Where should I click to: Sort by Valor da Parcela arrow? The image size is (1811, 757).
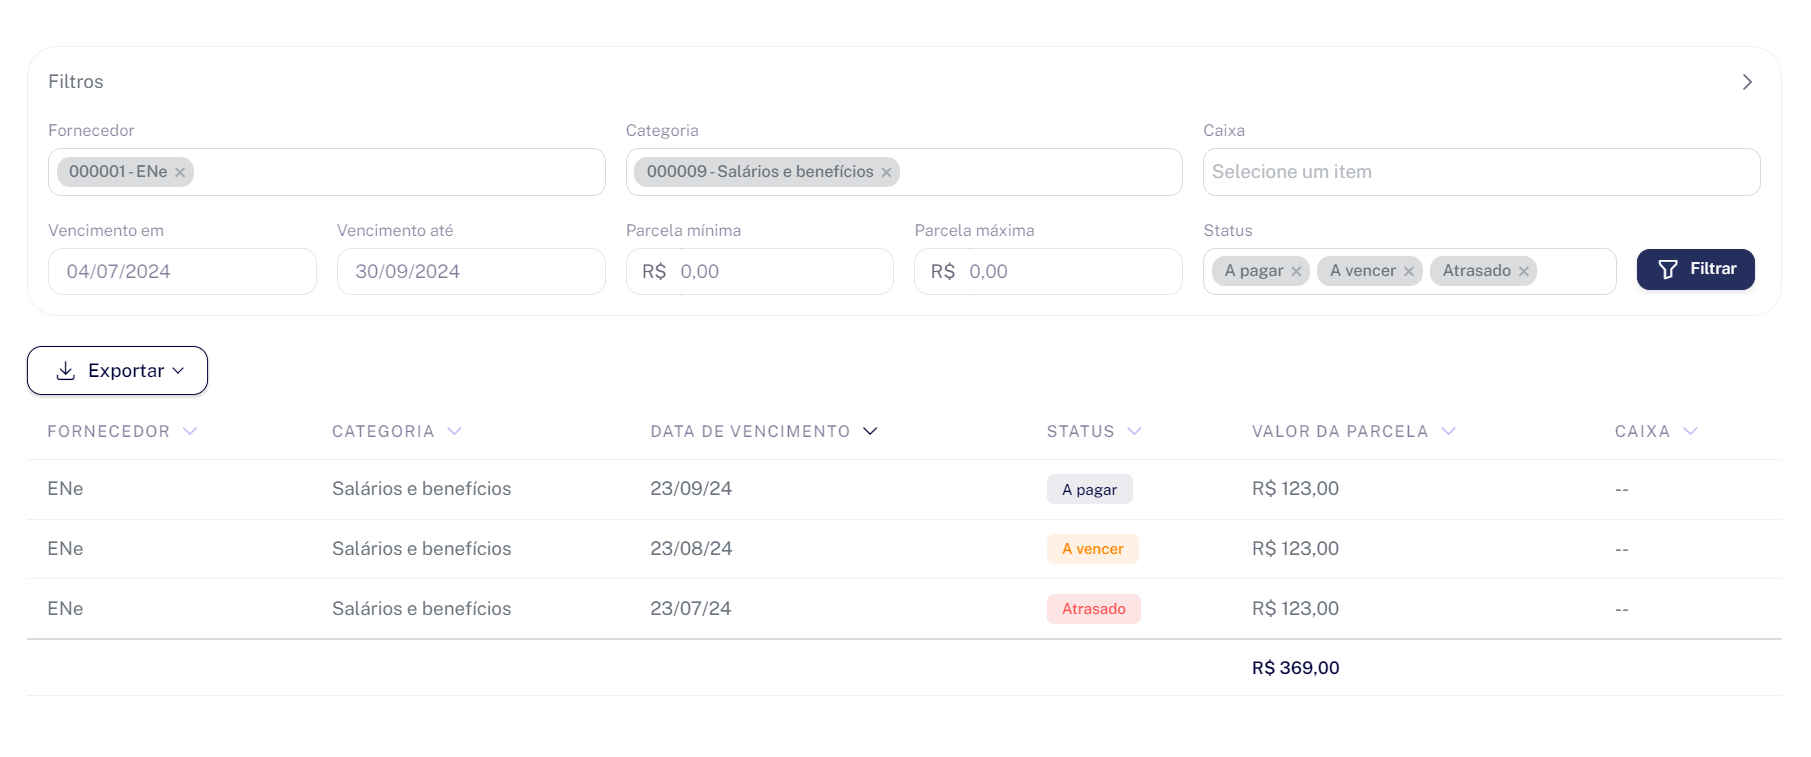1449,431
